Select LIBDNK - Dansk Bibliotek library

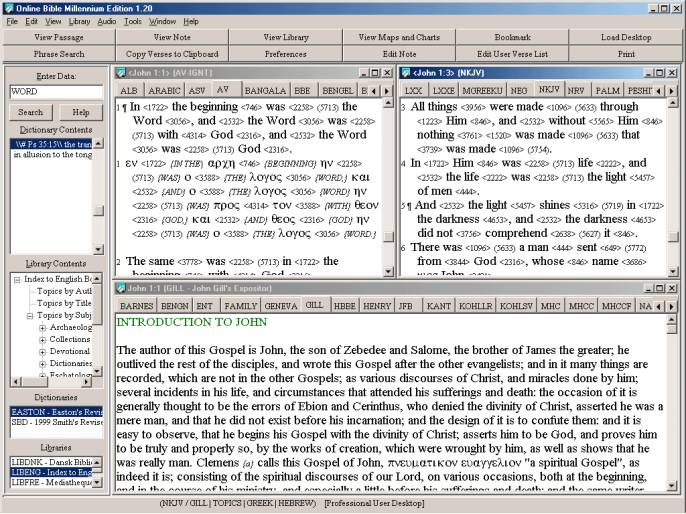point(51,462)
